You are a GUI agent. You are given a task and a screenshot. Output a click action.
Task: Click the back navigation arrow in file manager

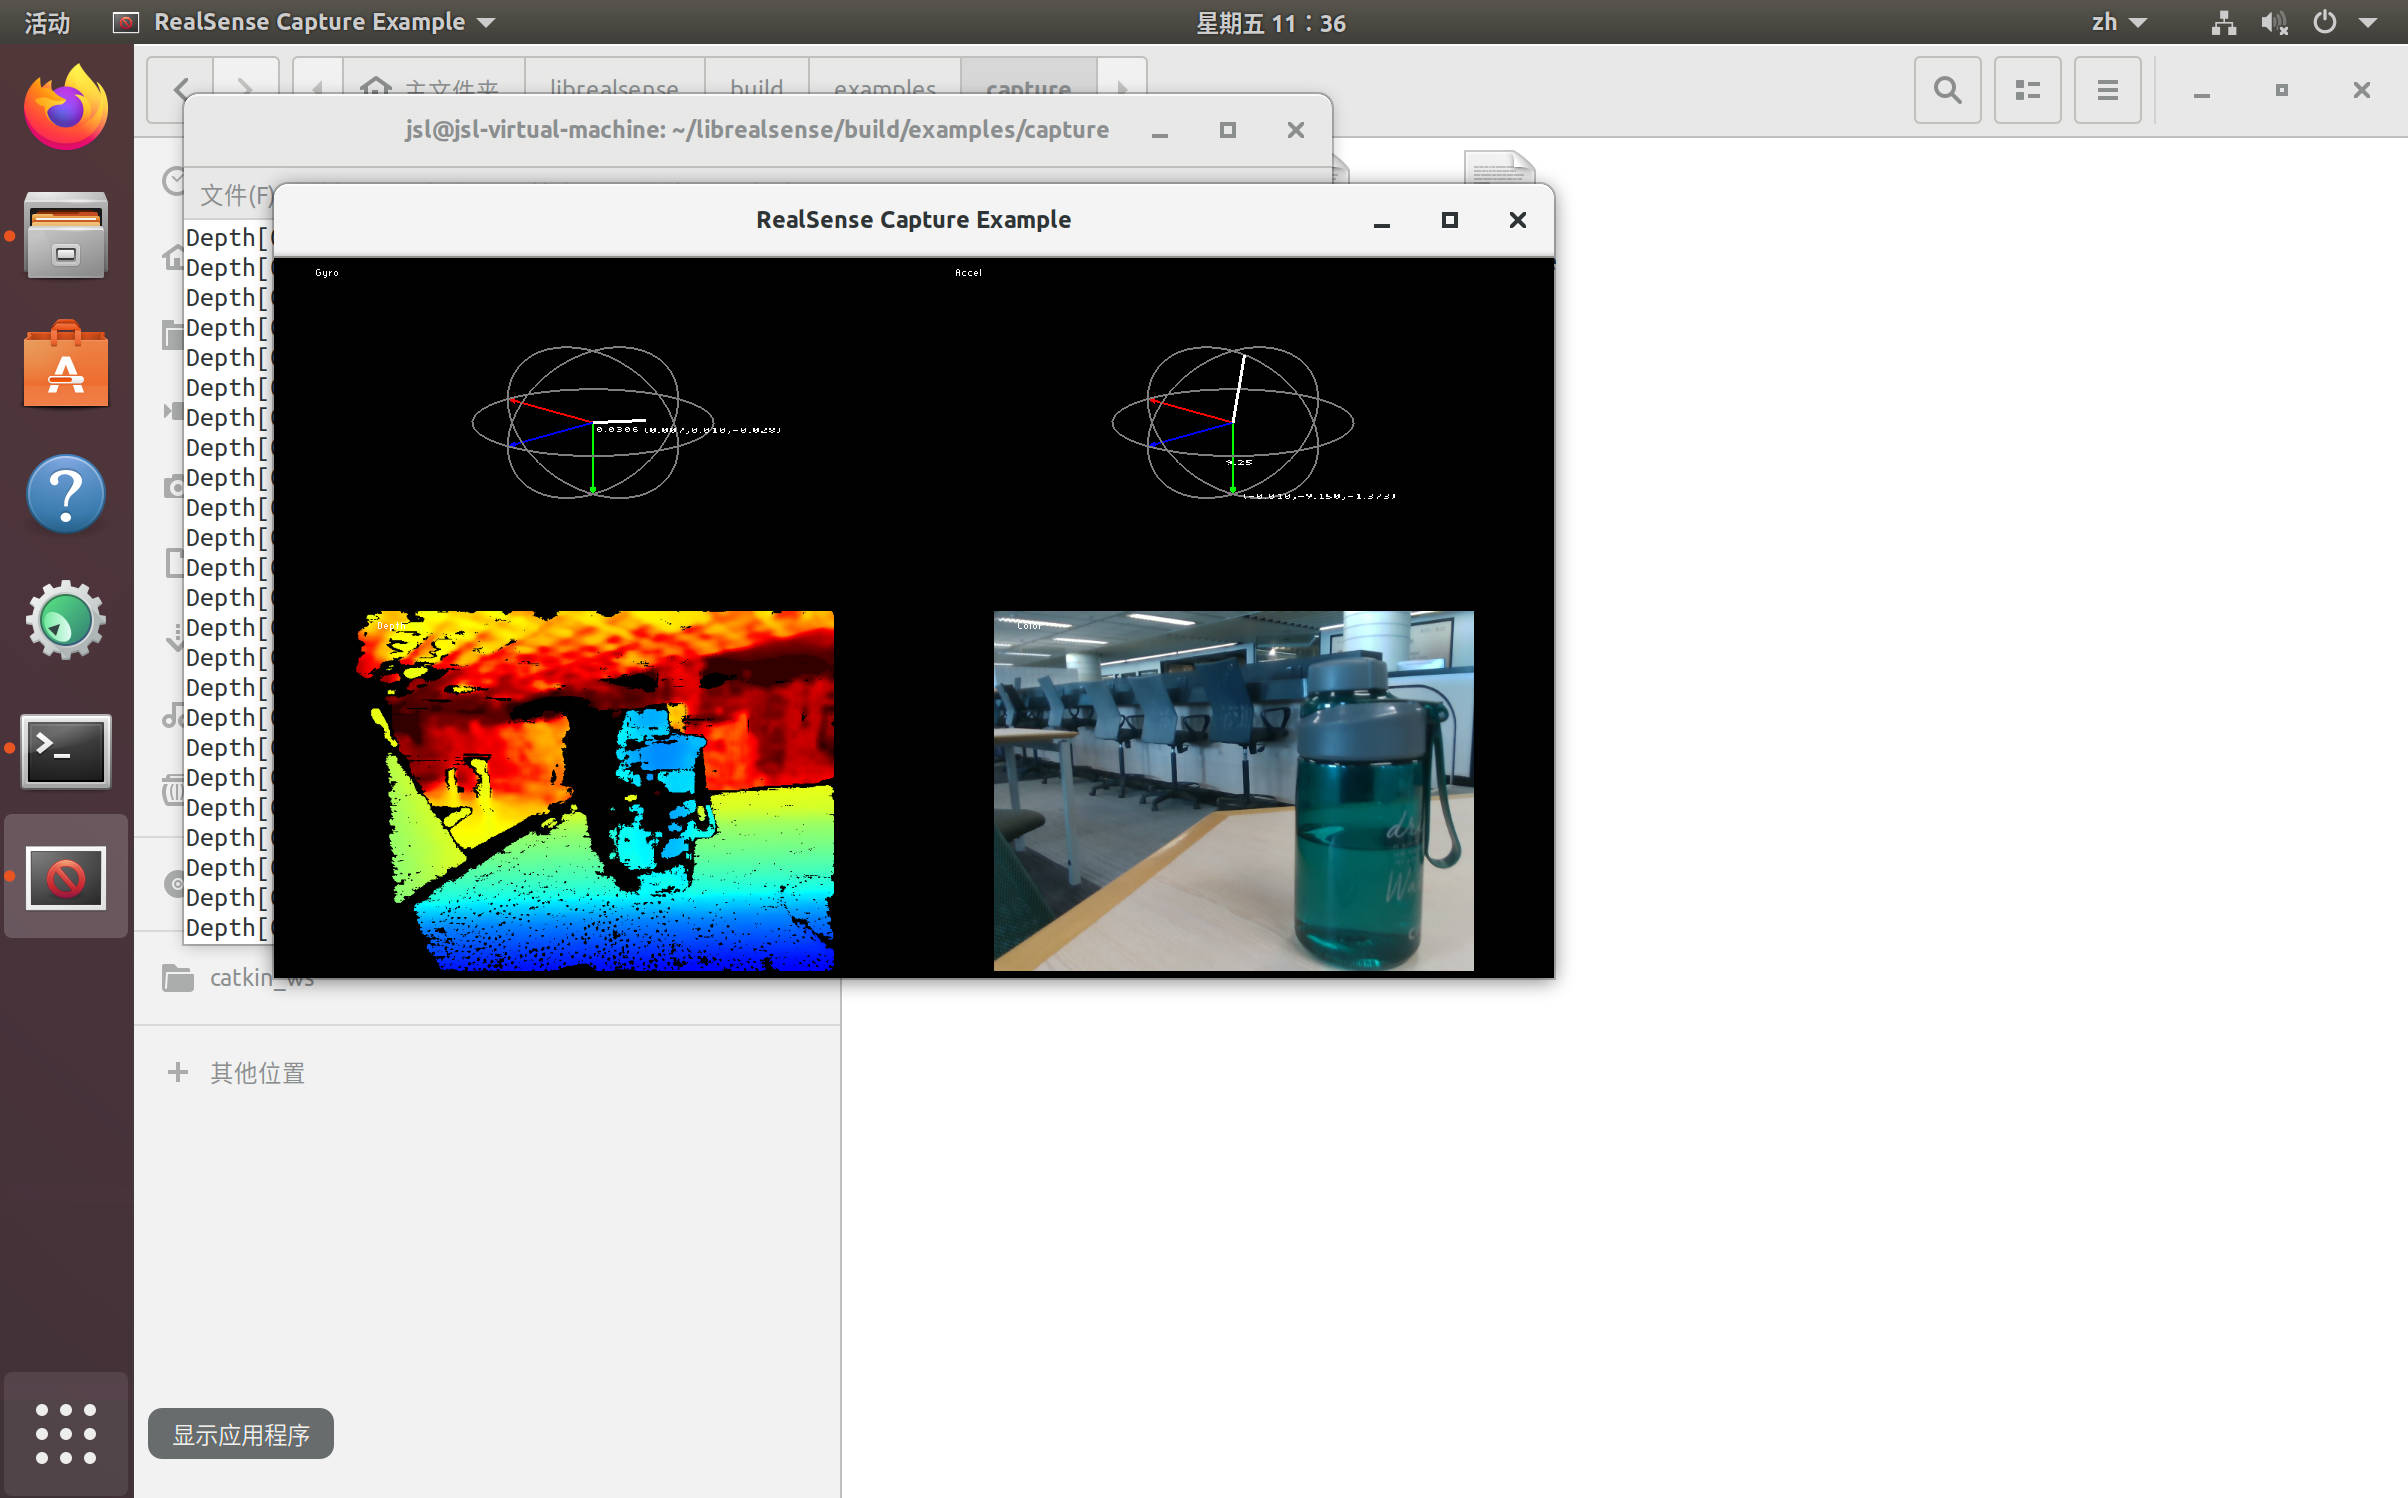pyautogui.click(x=182, y=89)
